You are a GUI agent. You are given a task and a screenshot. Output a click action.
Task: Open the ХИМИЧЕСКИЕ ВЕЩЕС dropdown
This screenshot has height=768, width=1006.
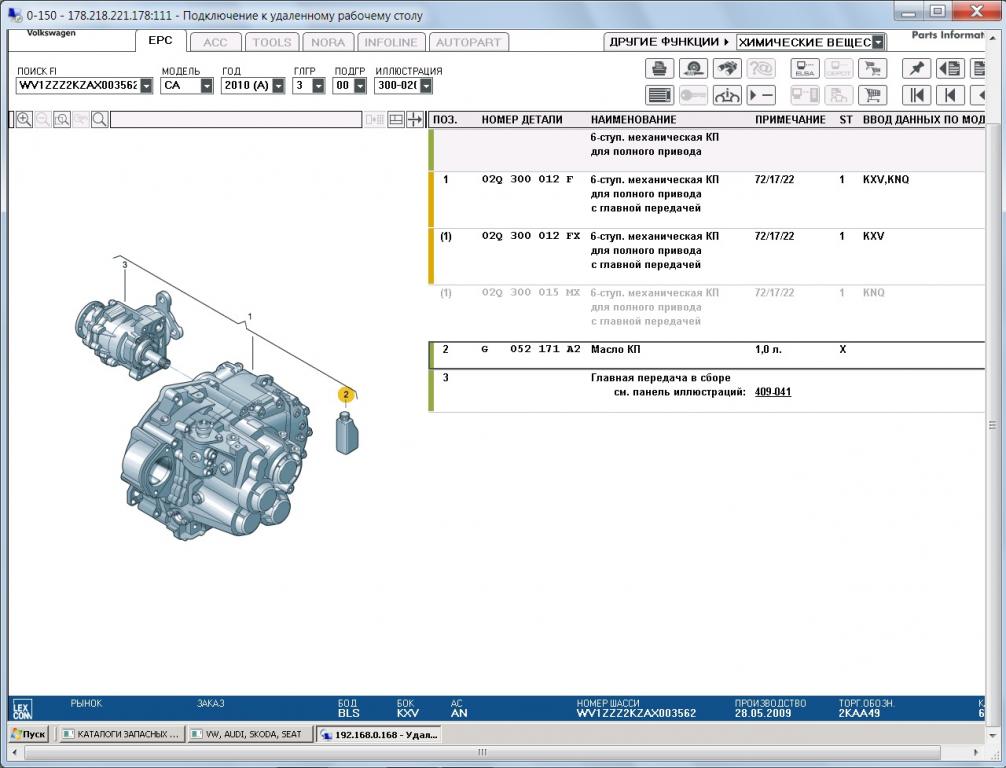pos(878,42)
